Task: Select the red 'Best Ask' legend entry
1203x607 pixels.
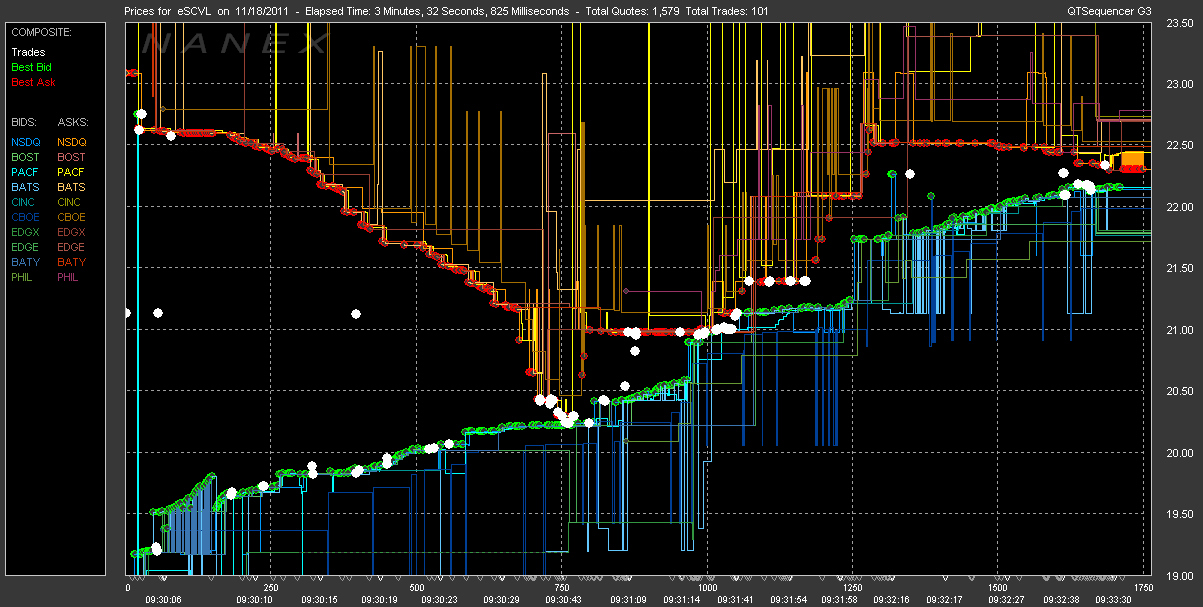Action: 32,82
